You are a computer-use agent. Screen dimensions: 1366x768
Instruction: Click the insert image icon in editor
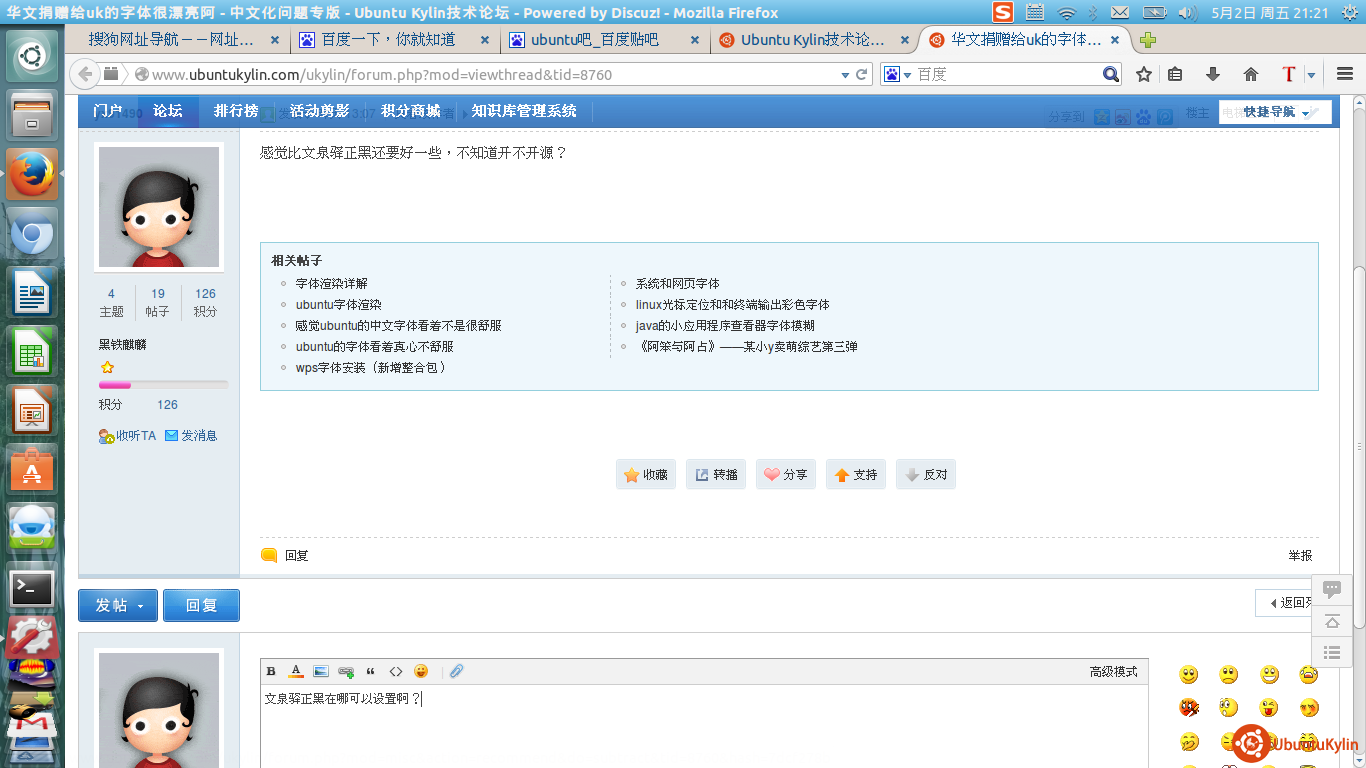(321, 671)
